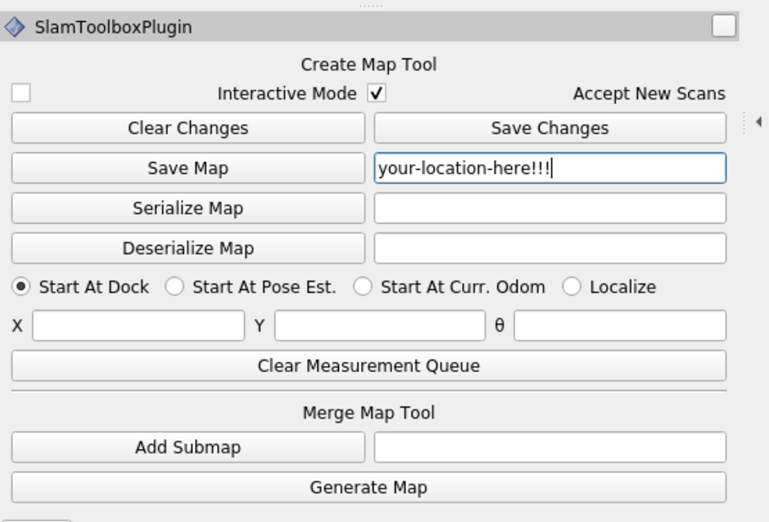
Task: Click Clear Measurement Queue button
Action: coord(369,365)
